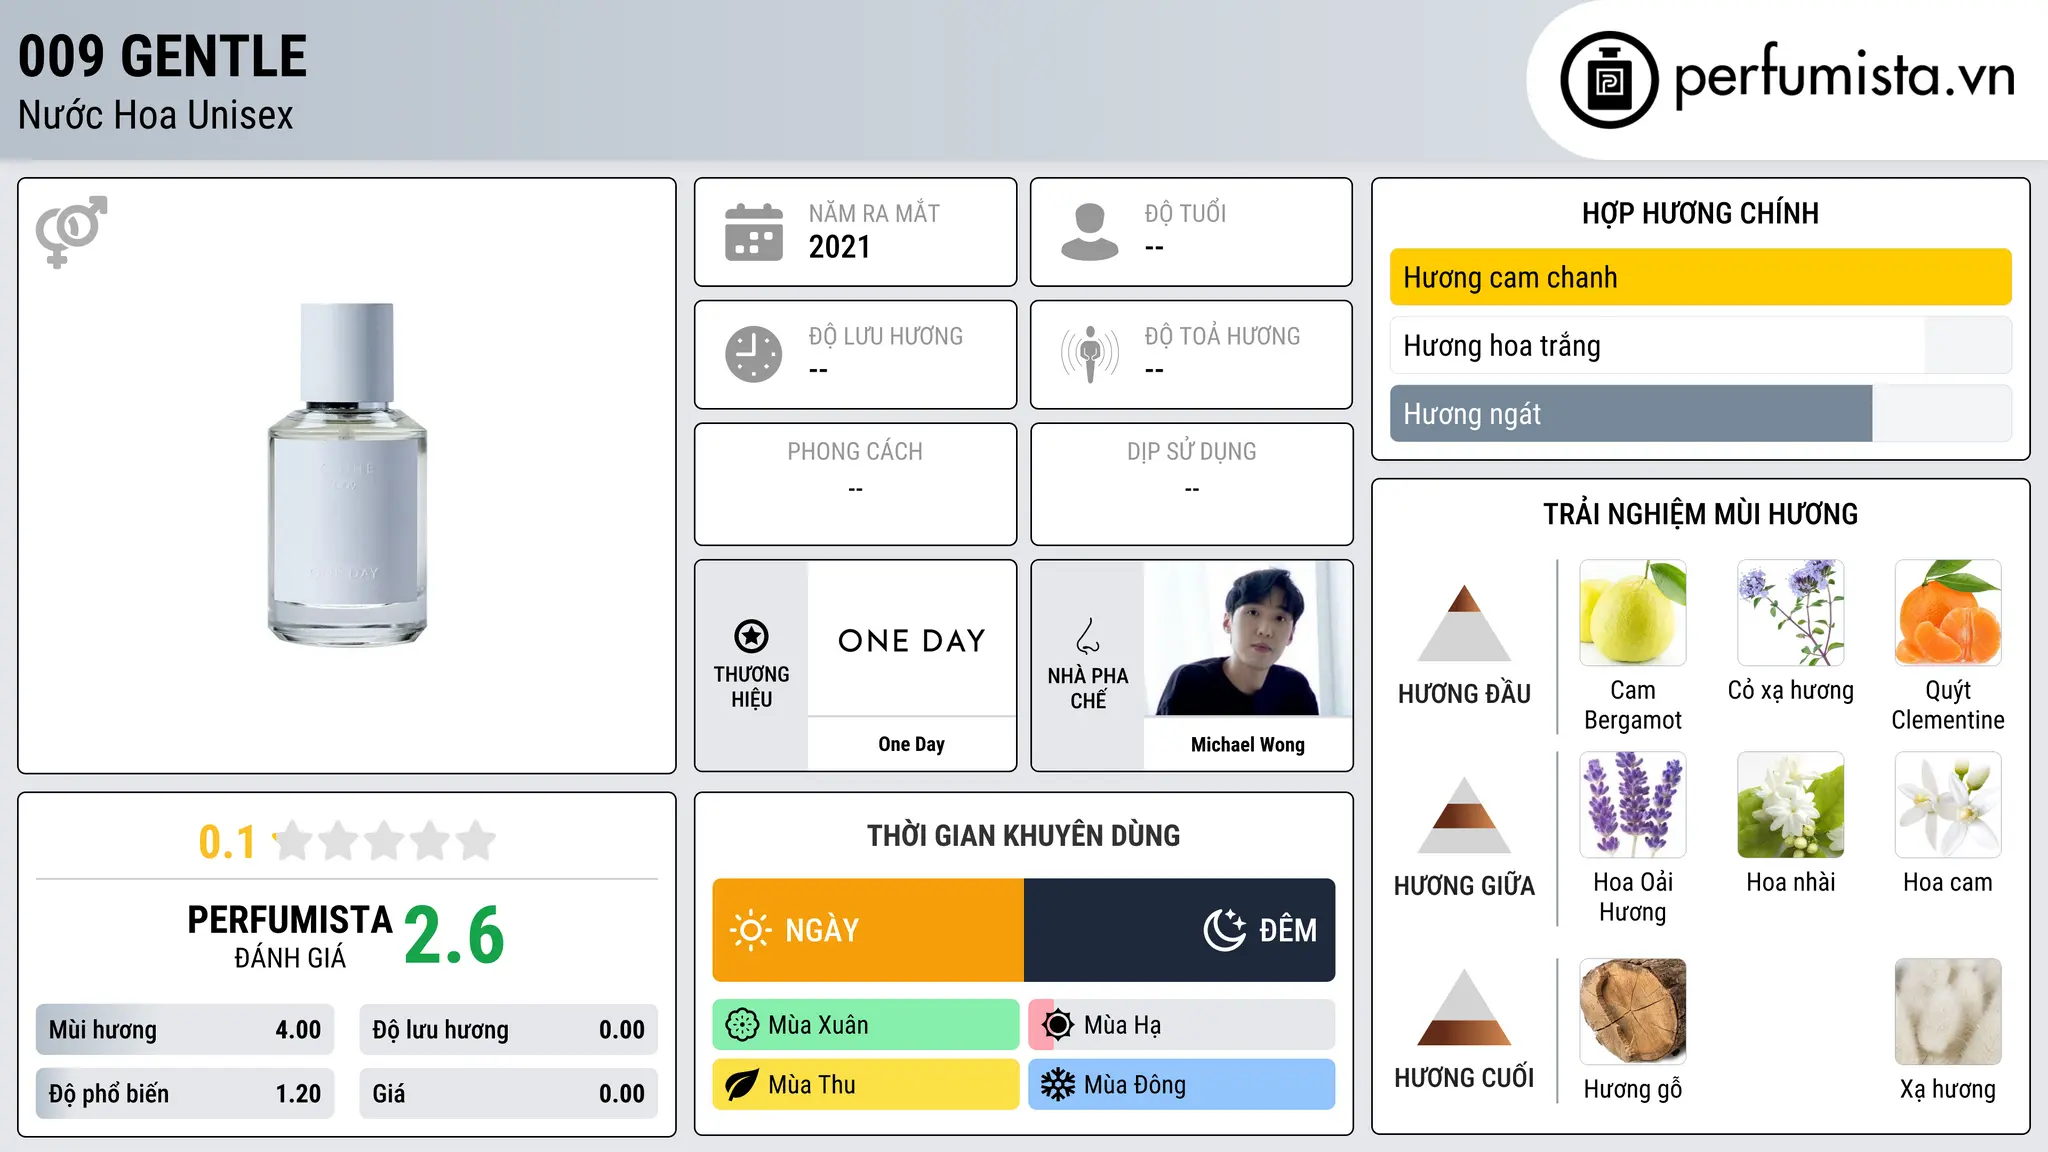Open the Cỏ xạ hương note image
This screenshot has width=2048, height=1152.
[x=1791, y=613]
